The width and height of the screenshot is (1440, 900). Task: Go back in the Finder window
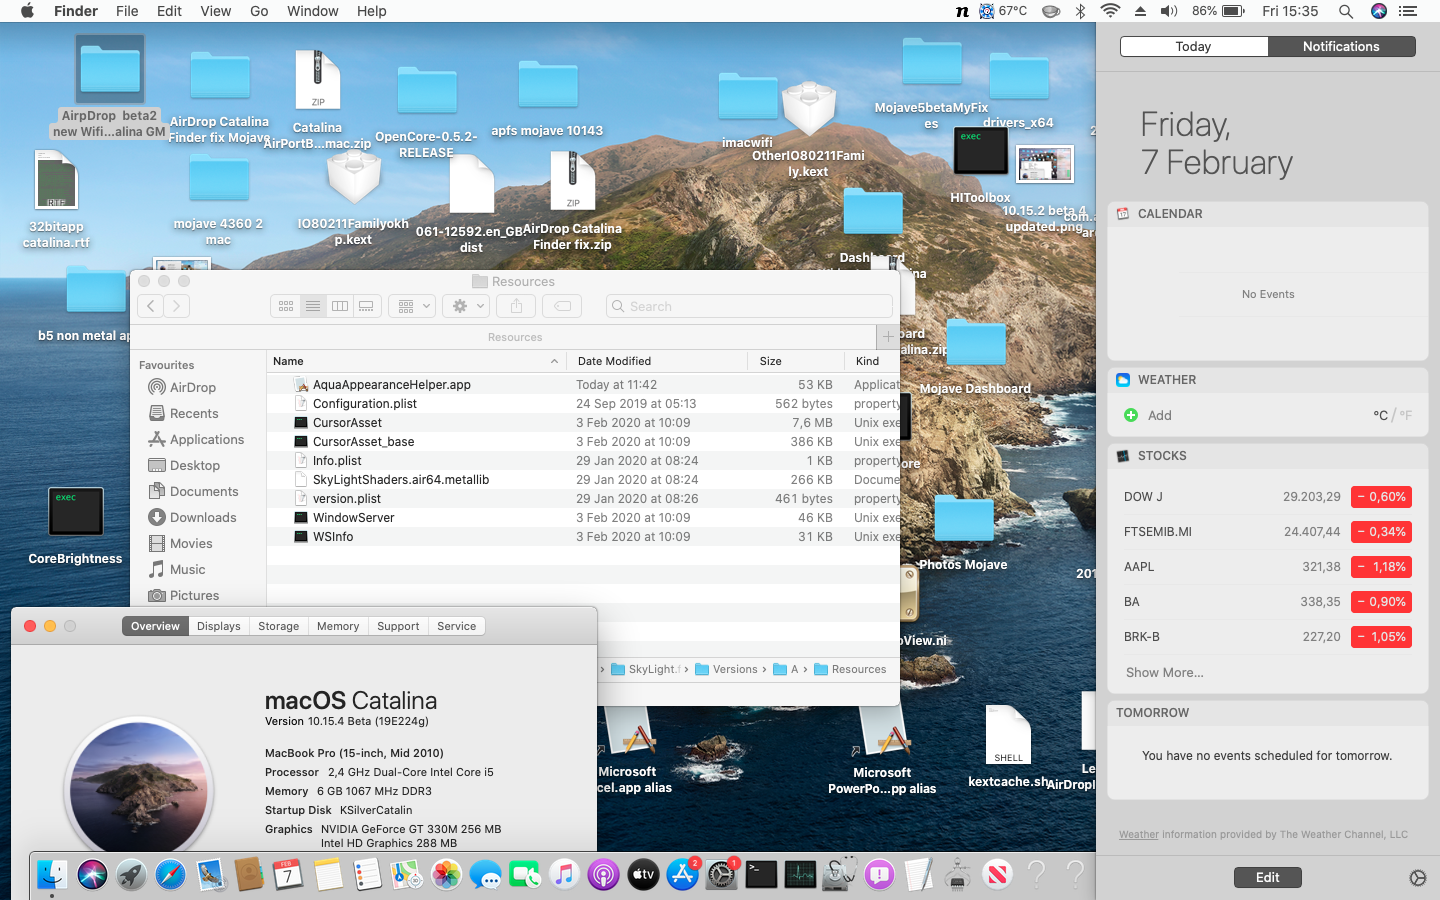click(151, 306)
